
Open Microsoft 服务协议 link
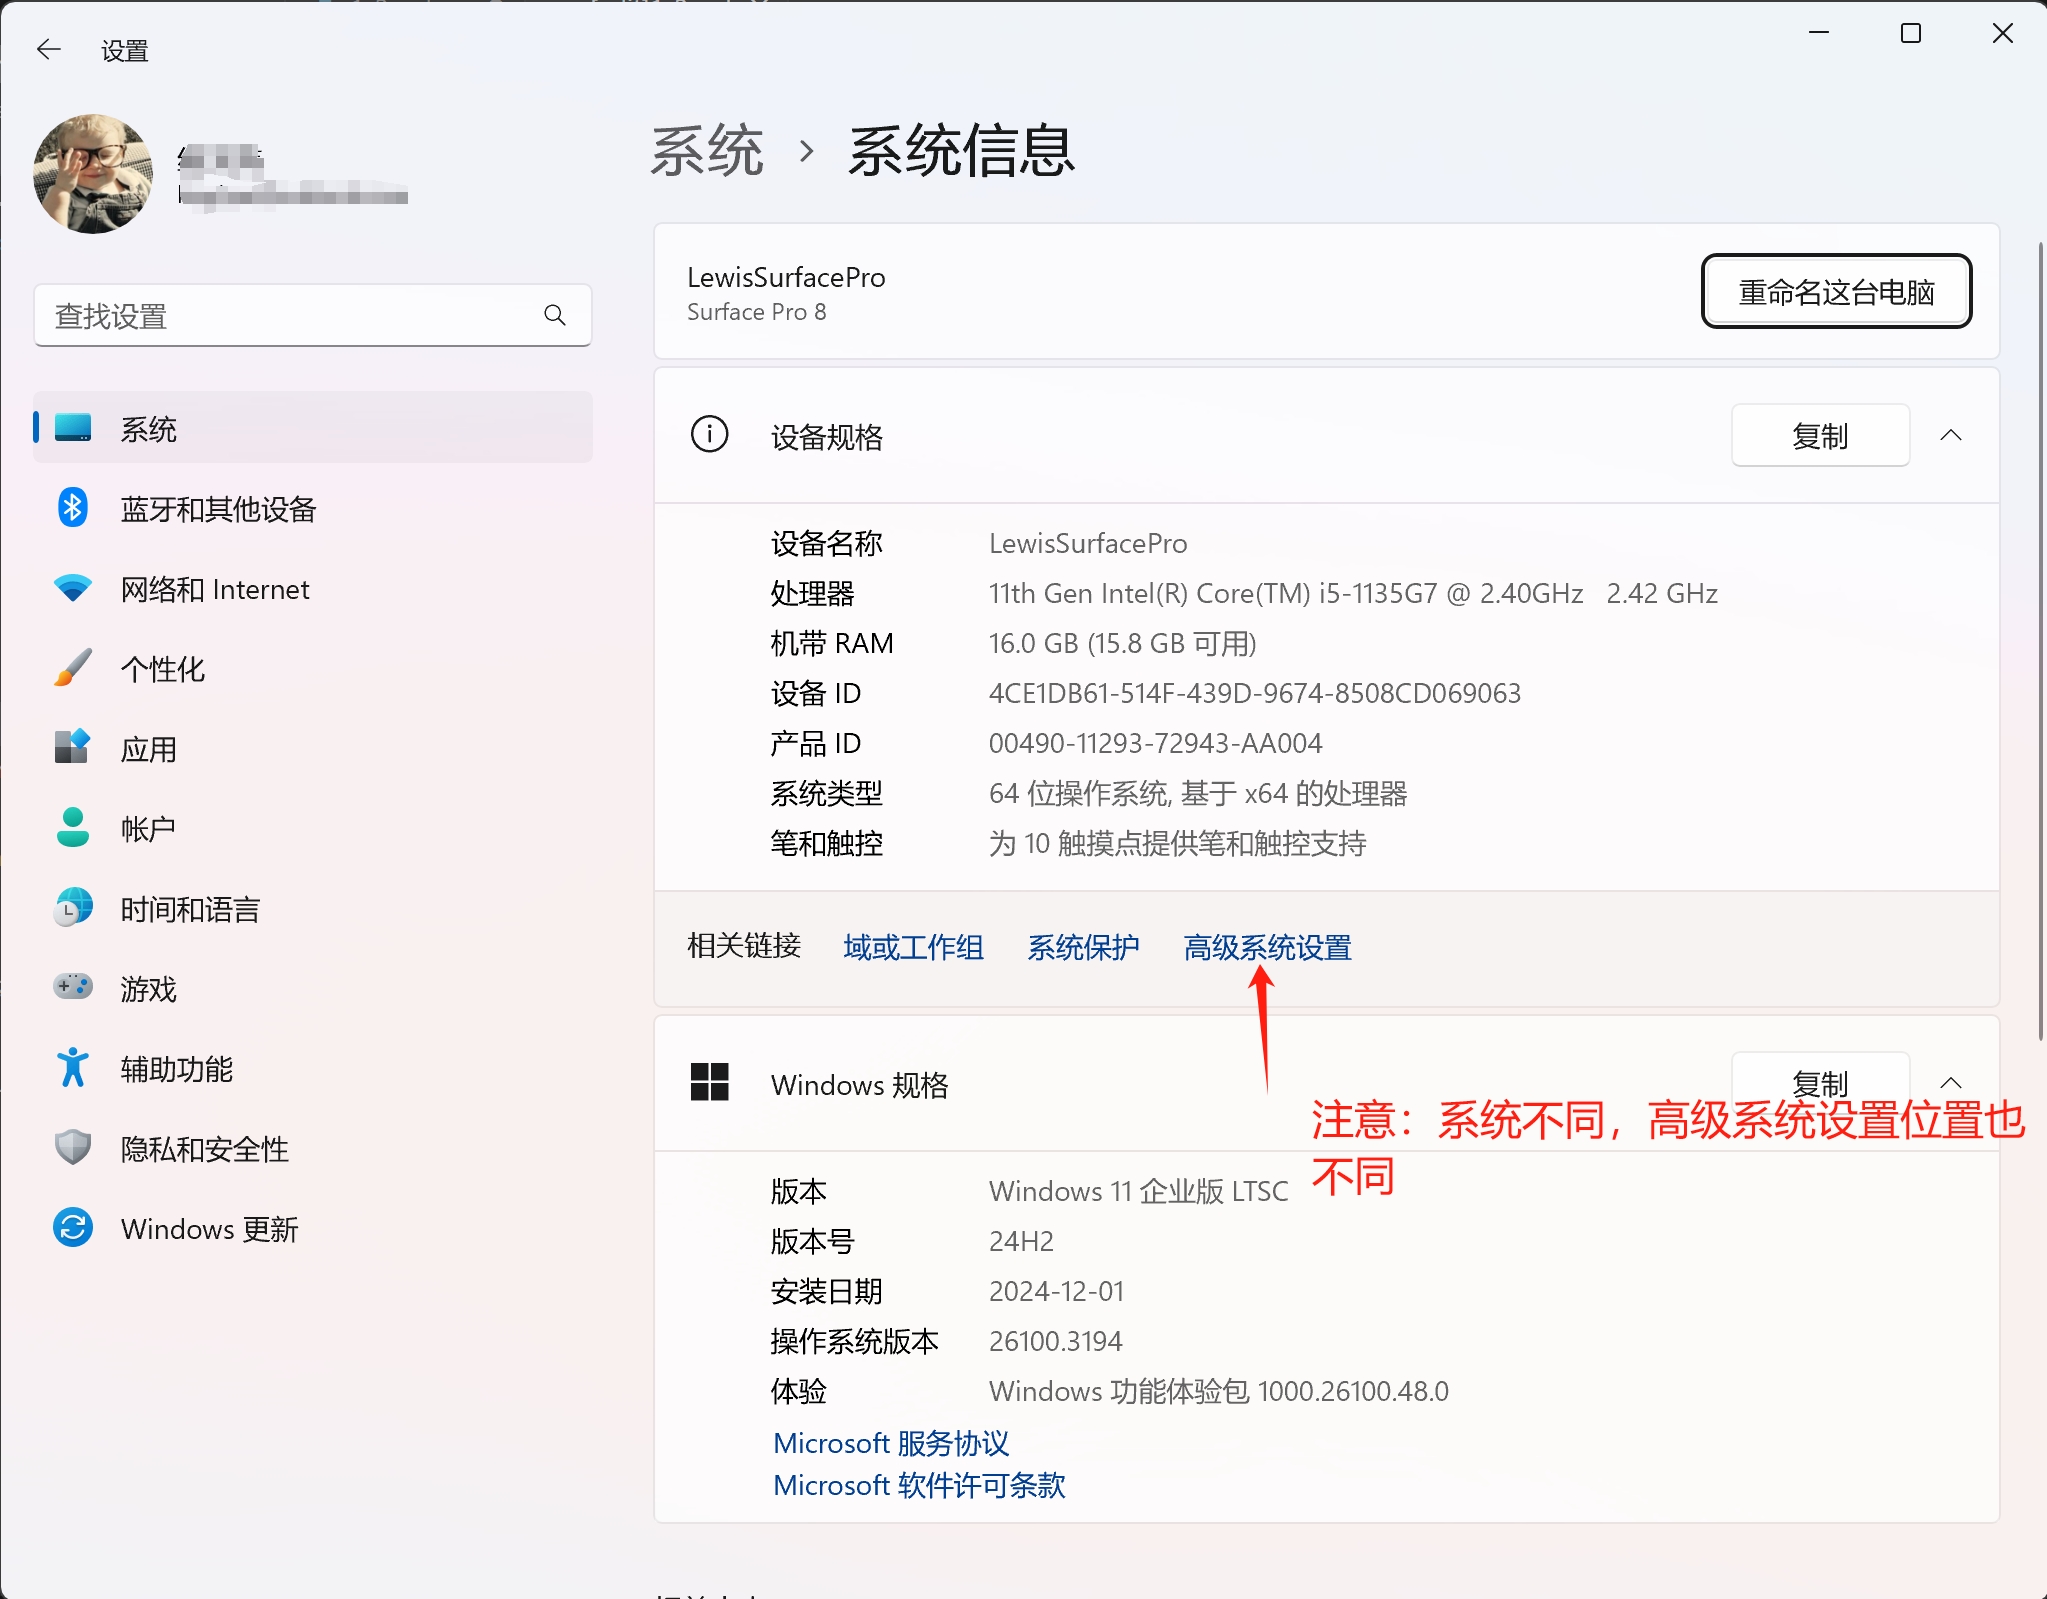891,1443
